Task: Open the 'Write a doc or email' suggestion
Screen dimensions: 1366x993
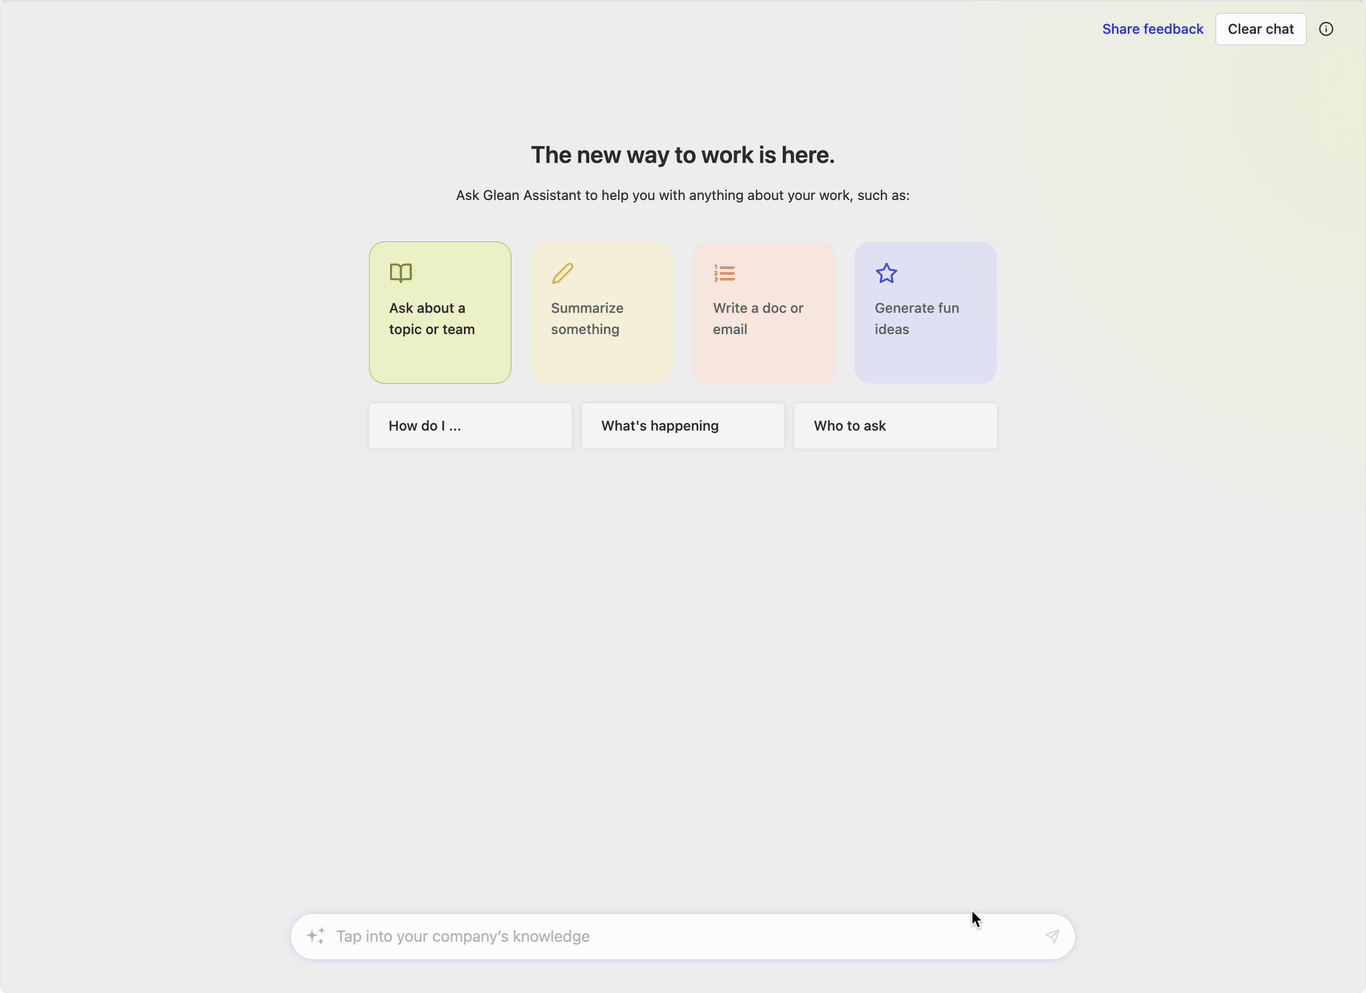Action: point(764,312)
